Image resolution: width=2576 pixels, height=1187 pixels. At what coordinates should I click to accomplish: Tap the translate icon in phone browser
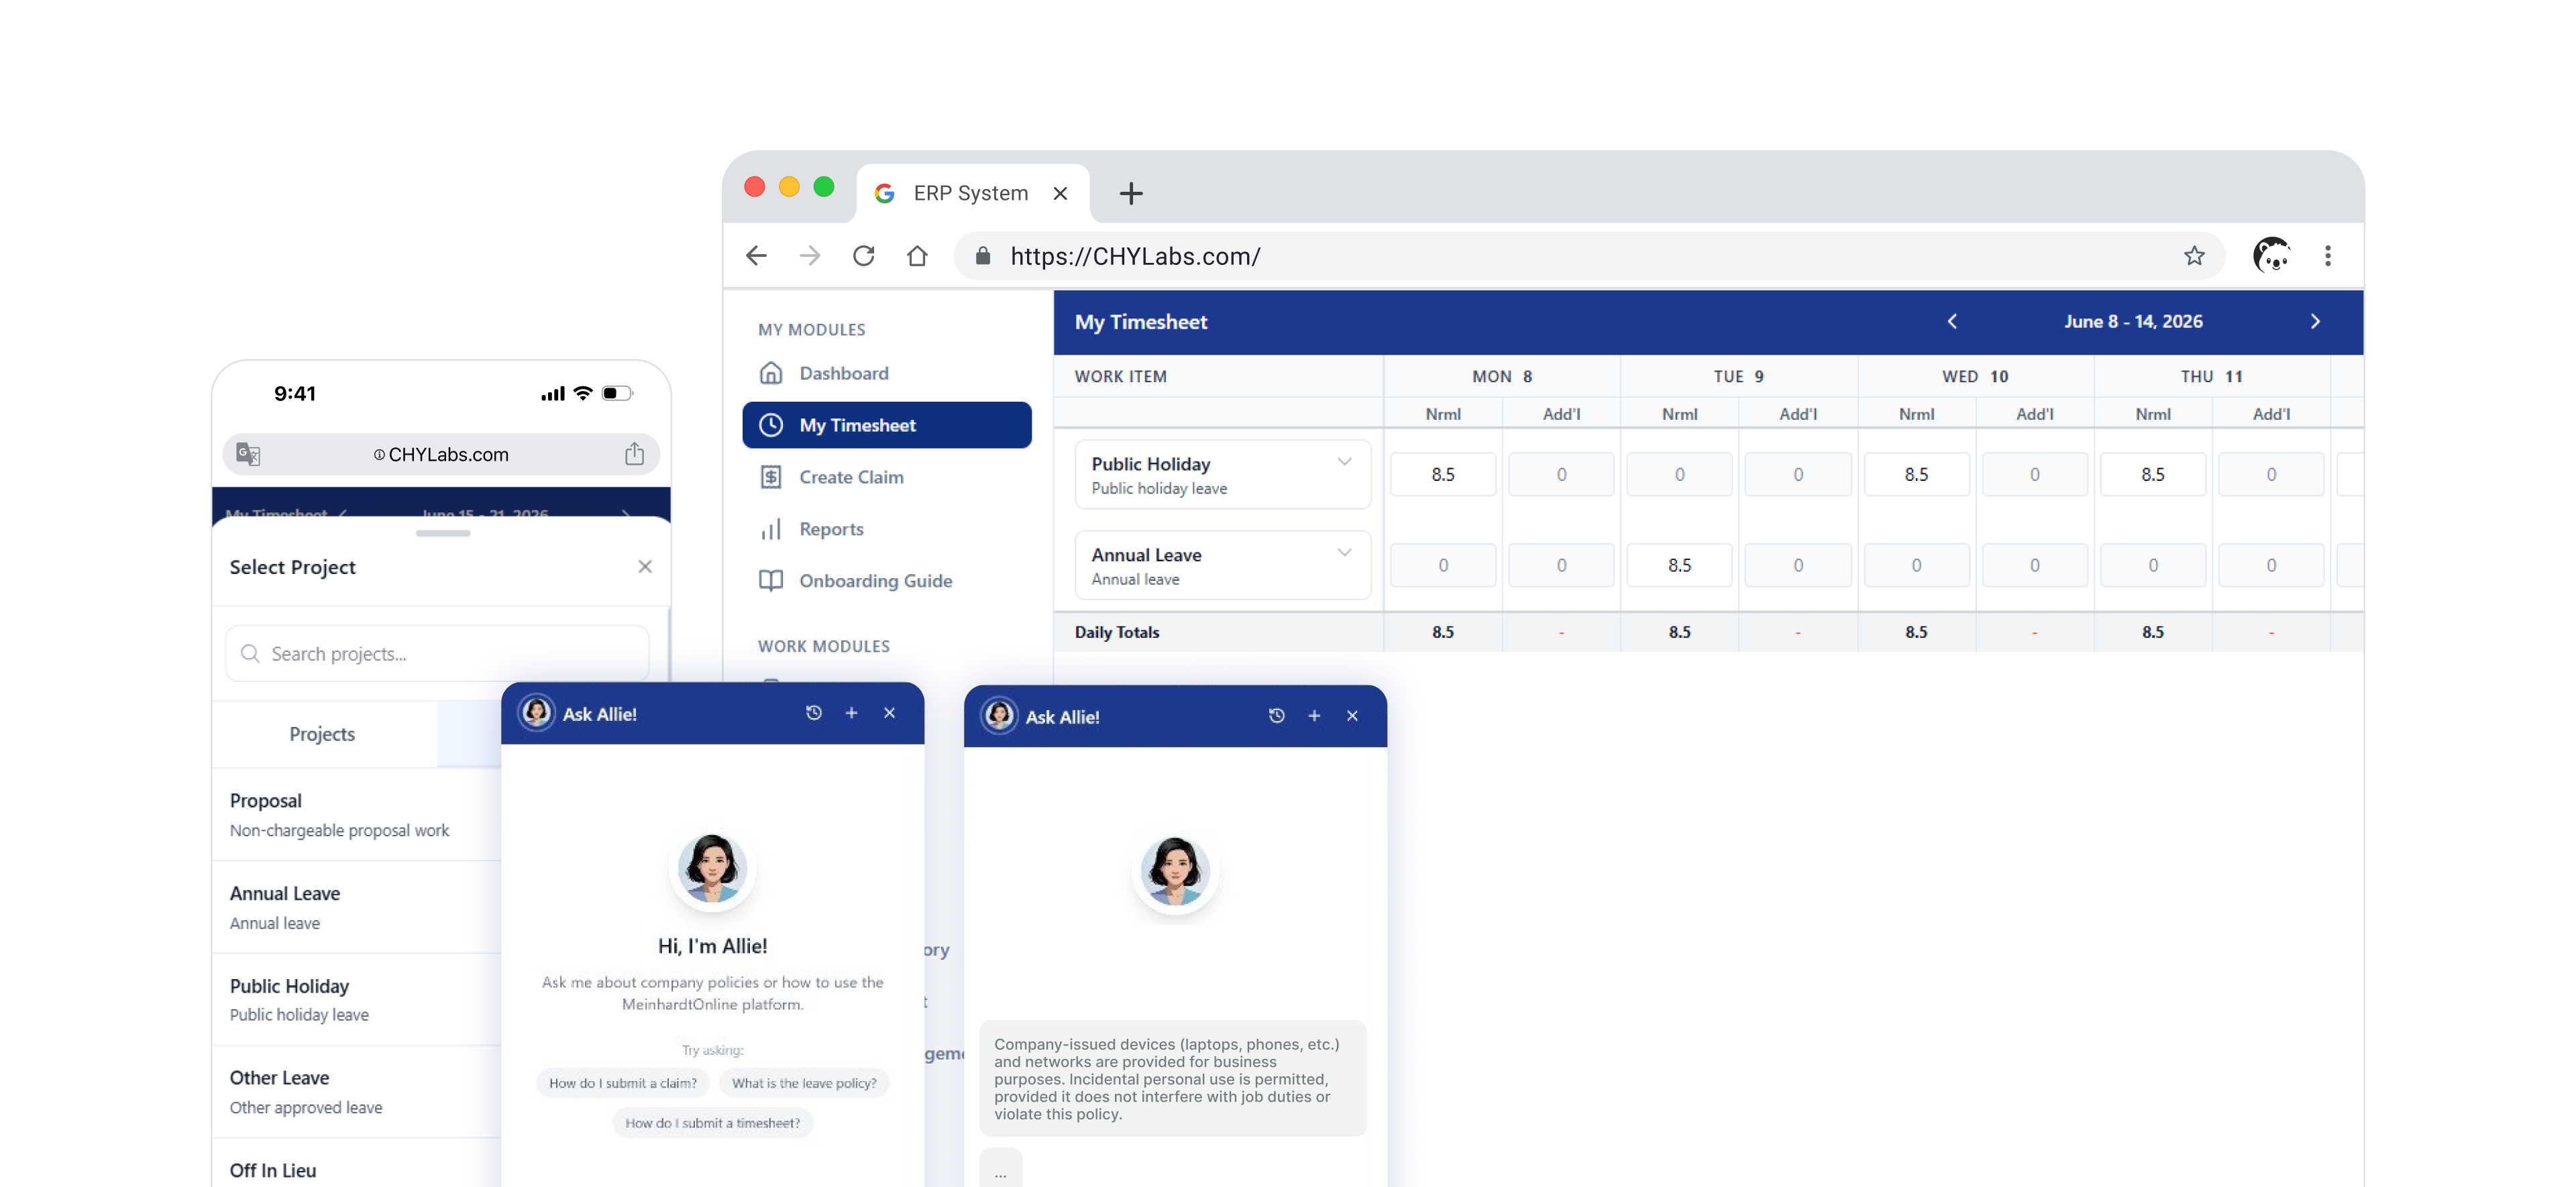tap(248, 454)
